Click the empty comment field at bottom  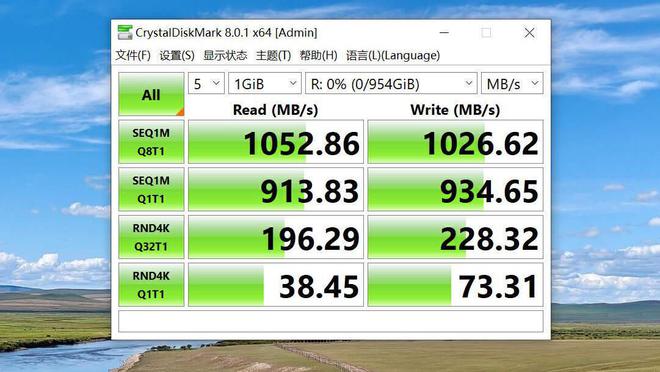[x=331, y=321]
